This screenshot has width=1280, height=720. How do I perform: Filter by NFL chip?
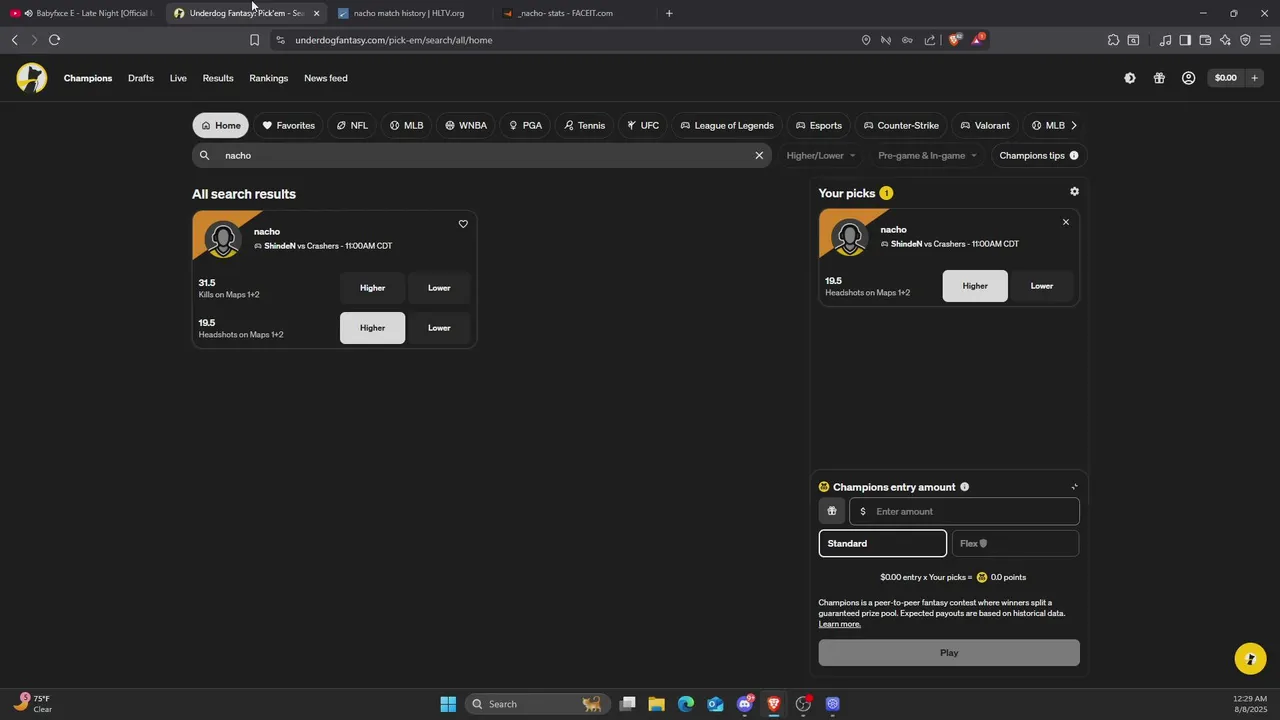(x=352, y=125)
